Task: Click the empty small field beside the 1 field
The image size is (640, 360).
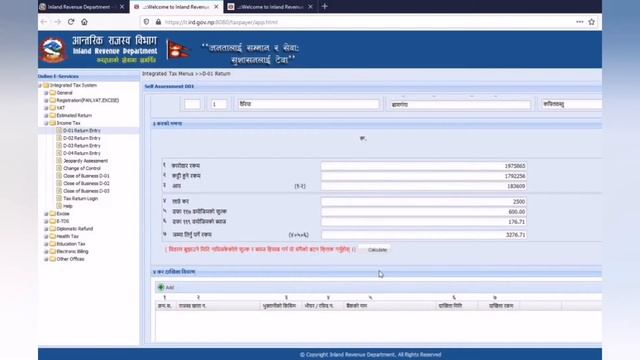Action: [x=192, y=104]
